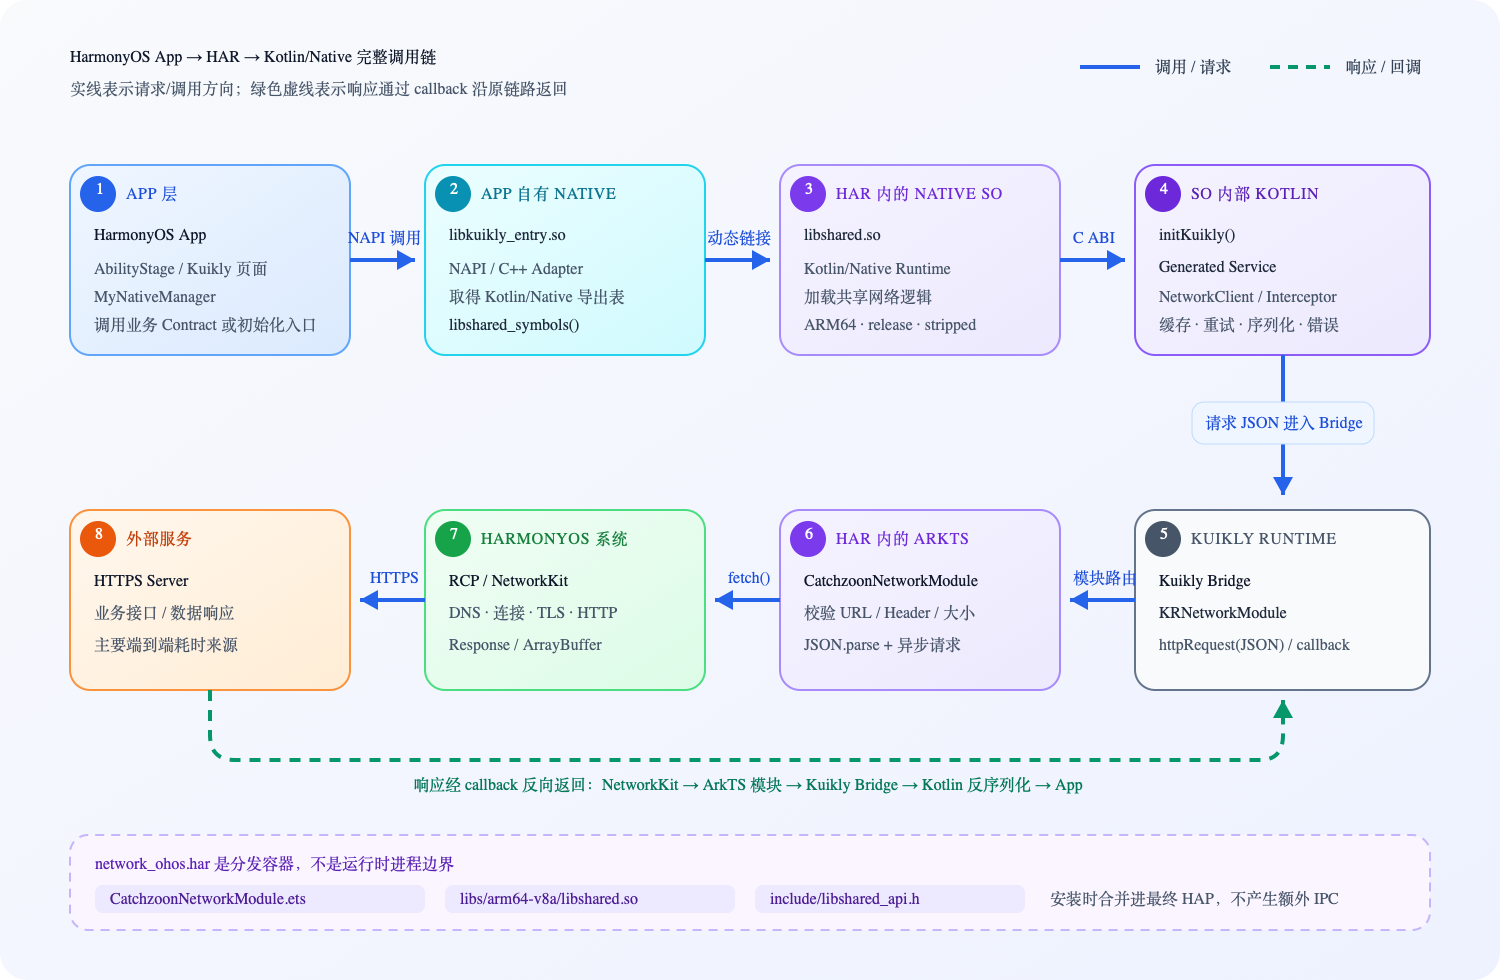Click libkuikly_entry.so text
Screen dimensions: 1500x980
507,235
